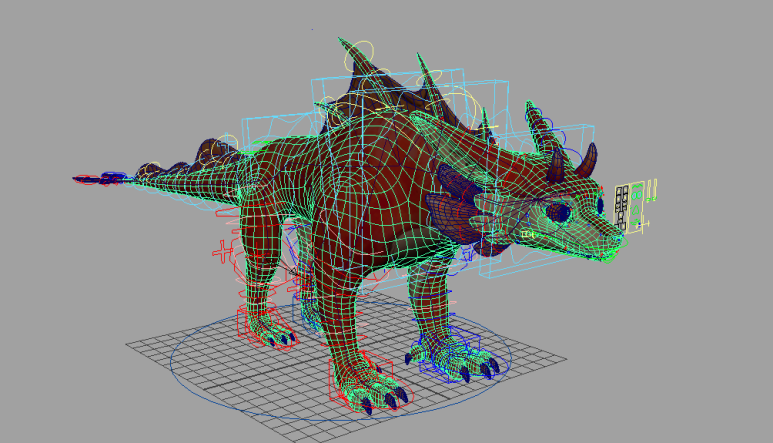Select the red box control on the nearest front foot
This screenshot has height=443, width=773.
pos(361,380)
